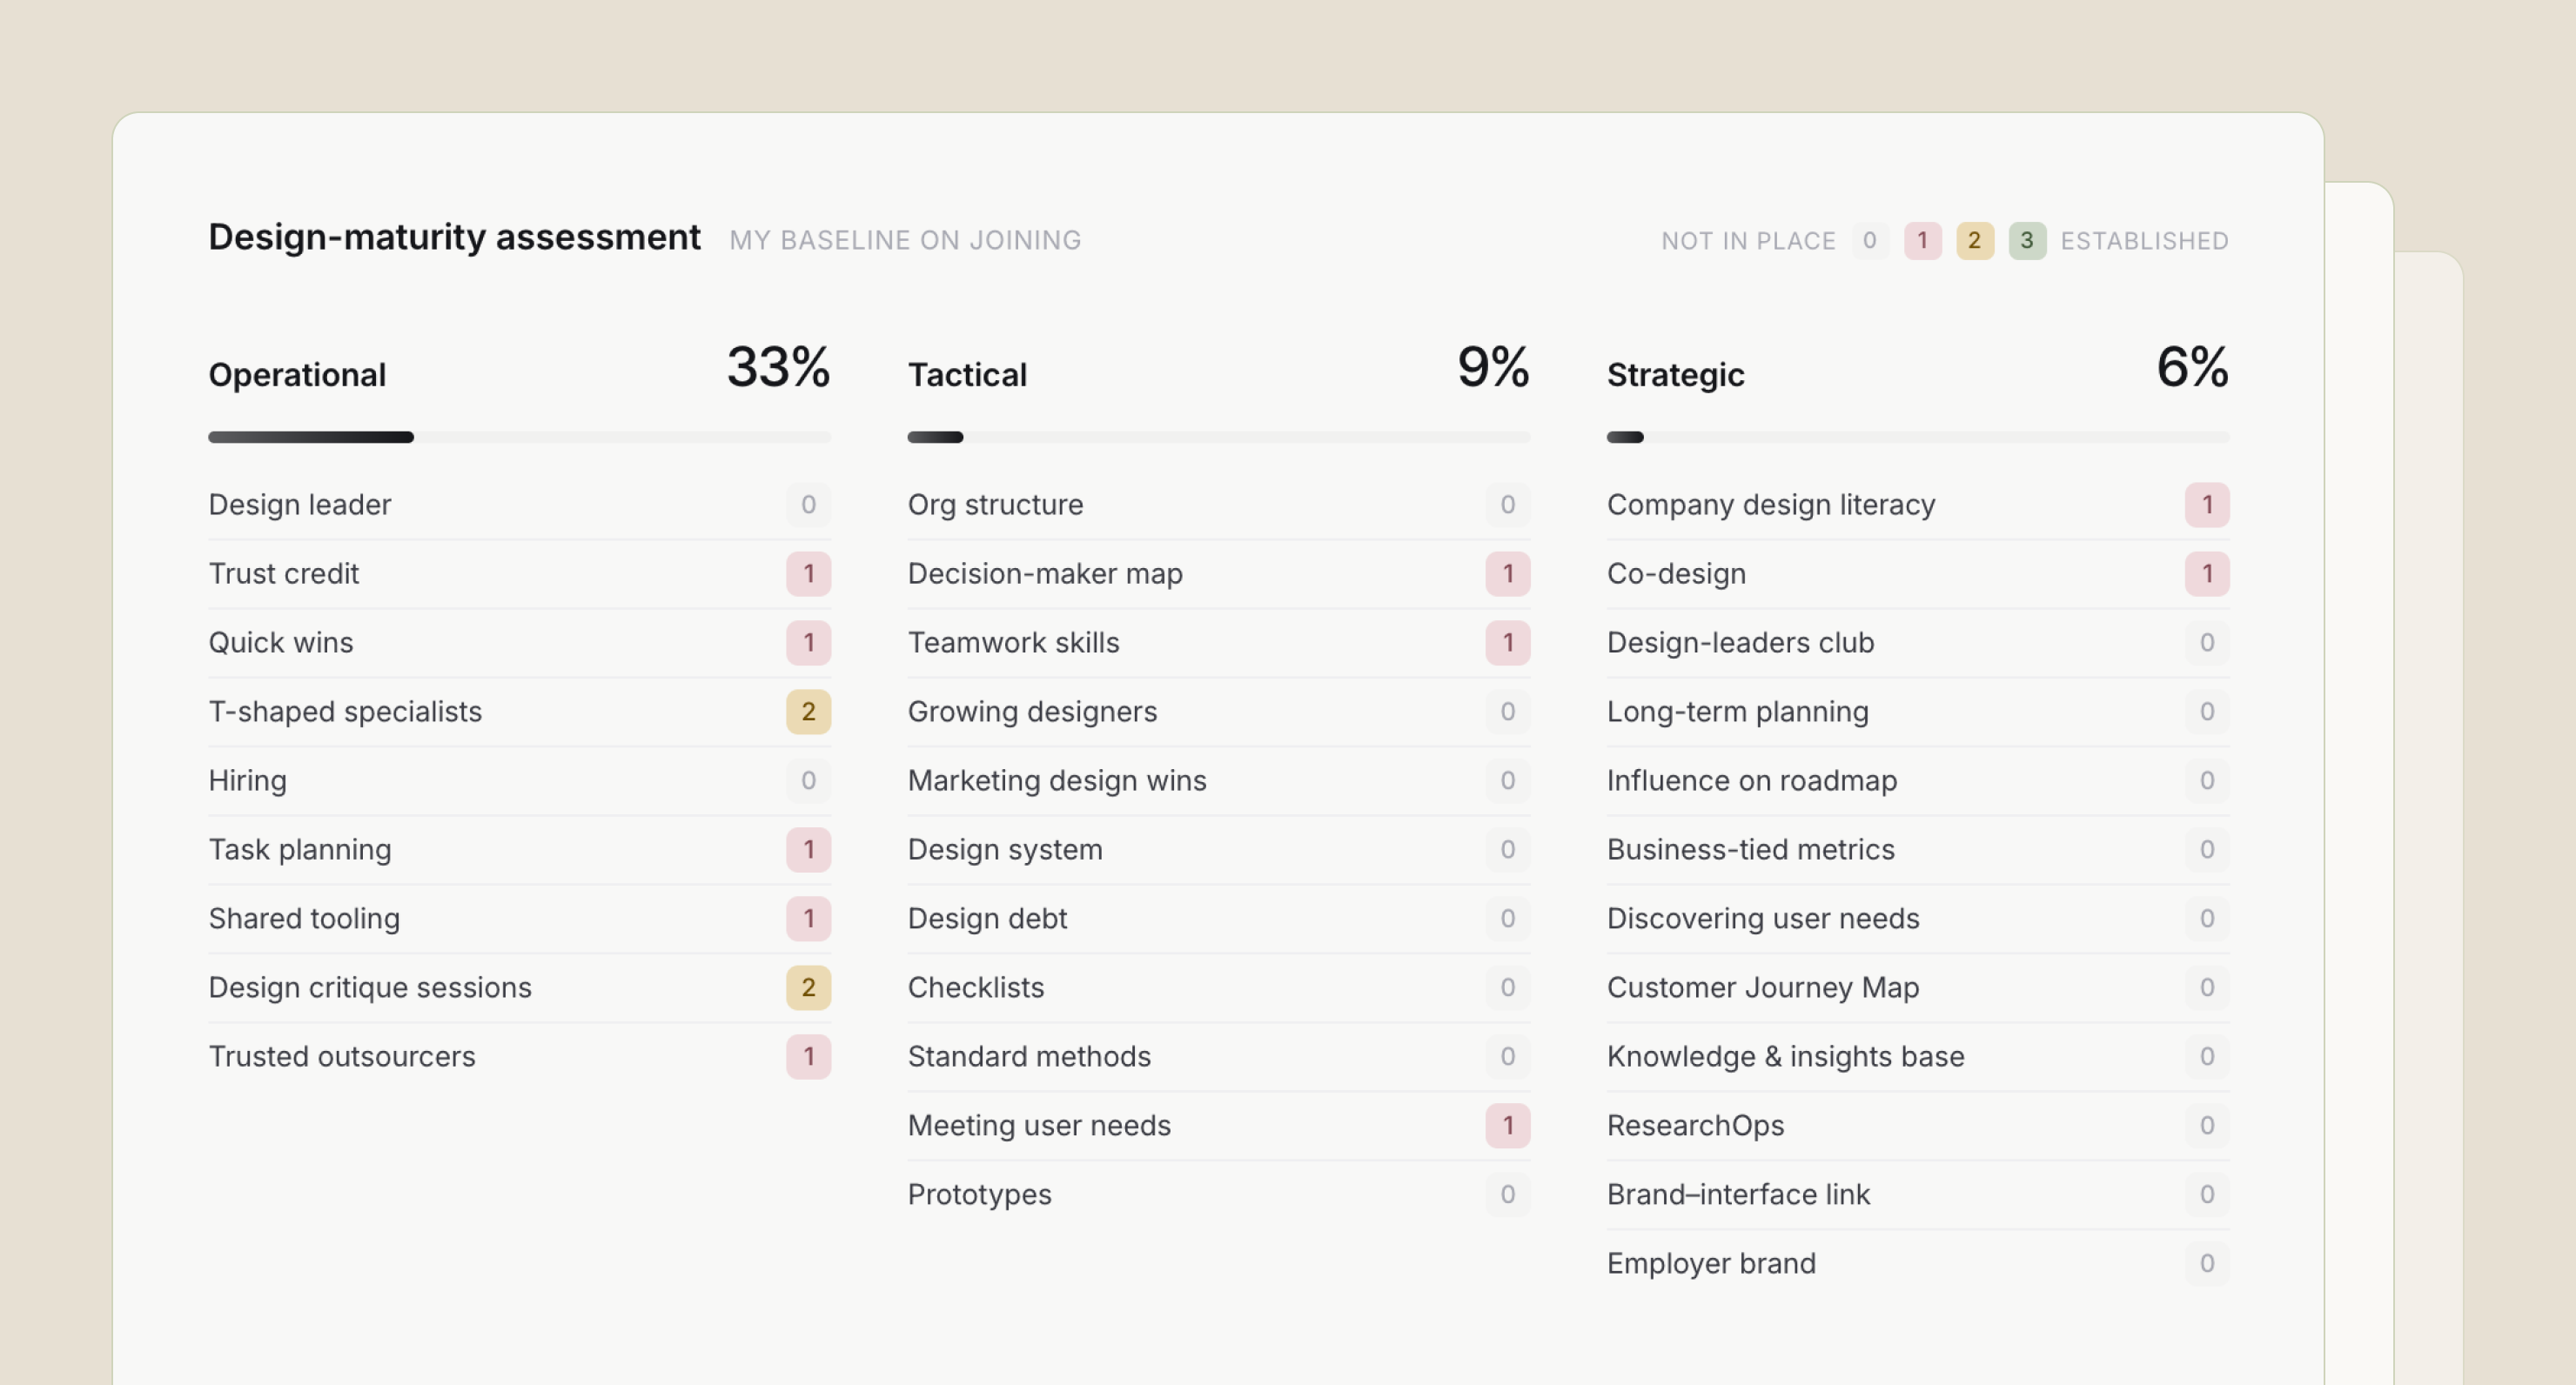Viewport: 2576px width, 1385px height.
Task: Click score badge for Co-design
Action: [x=2206, y=574]
